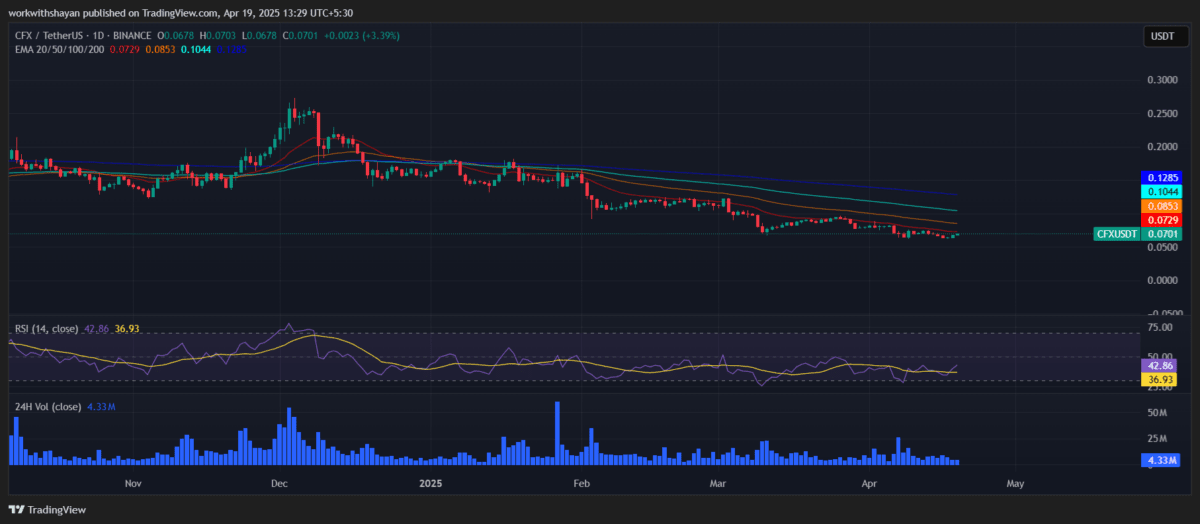Click the 0.0000 price axis label
The image size is (1200, 524).
pos(1162,281)
